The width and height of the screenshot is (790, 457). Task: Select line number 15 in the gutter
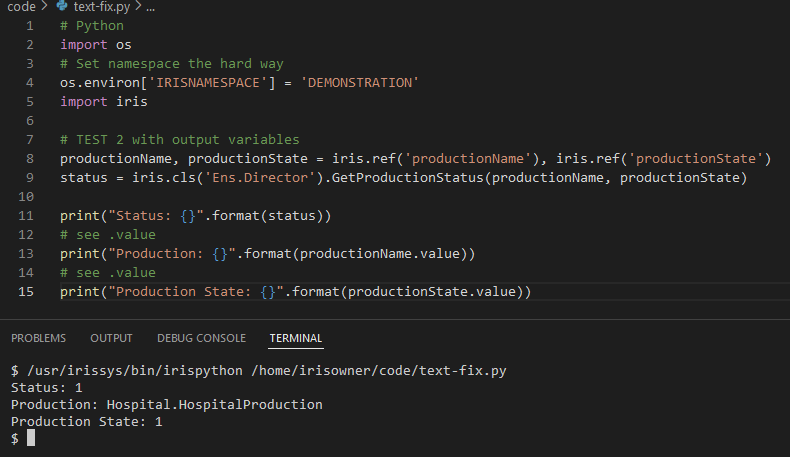point(26,291)
